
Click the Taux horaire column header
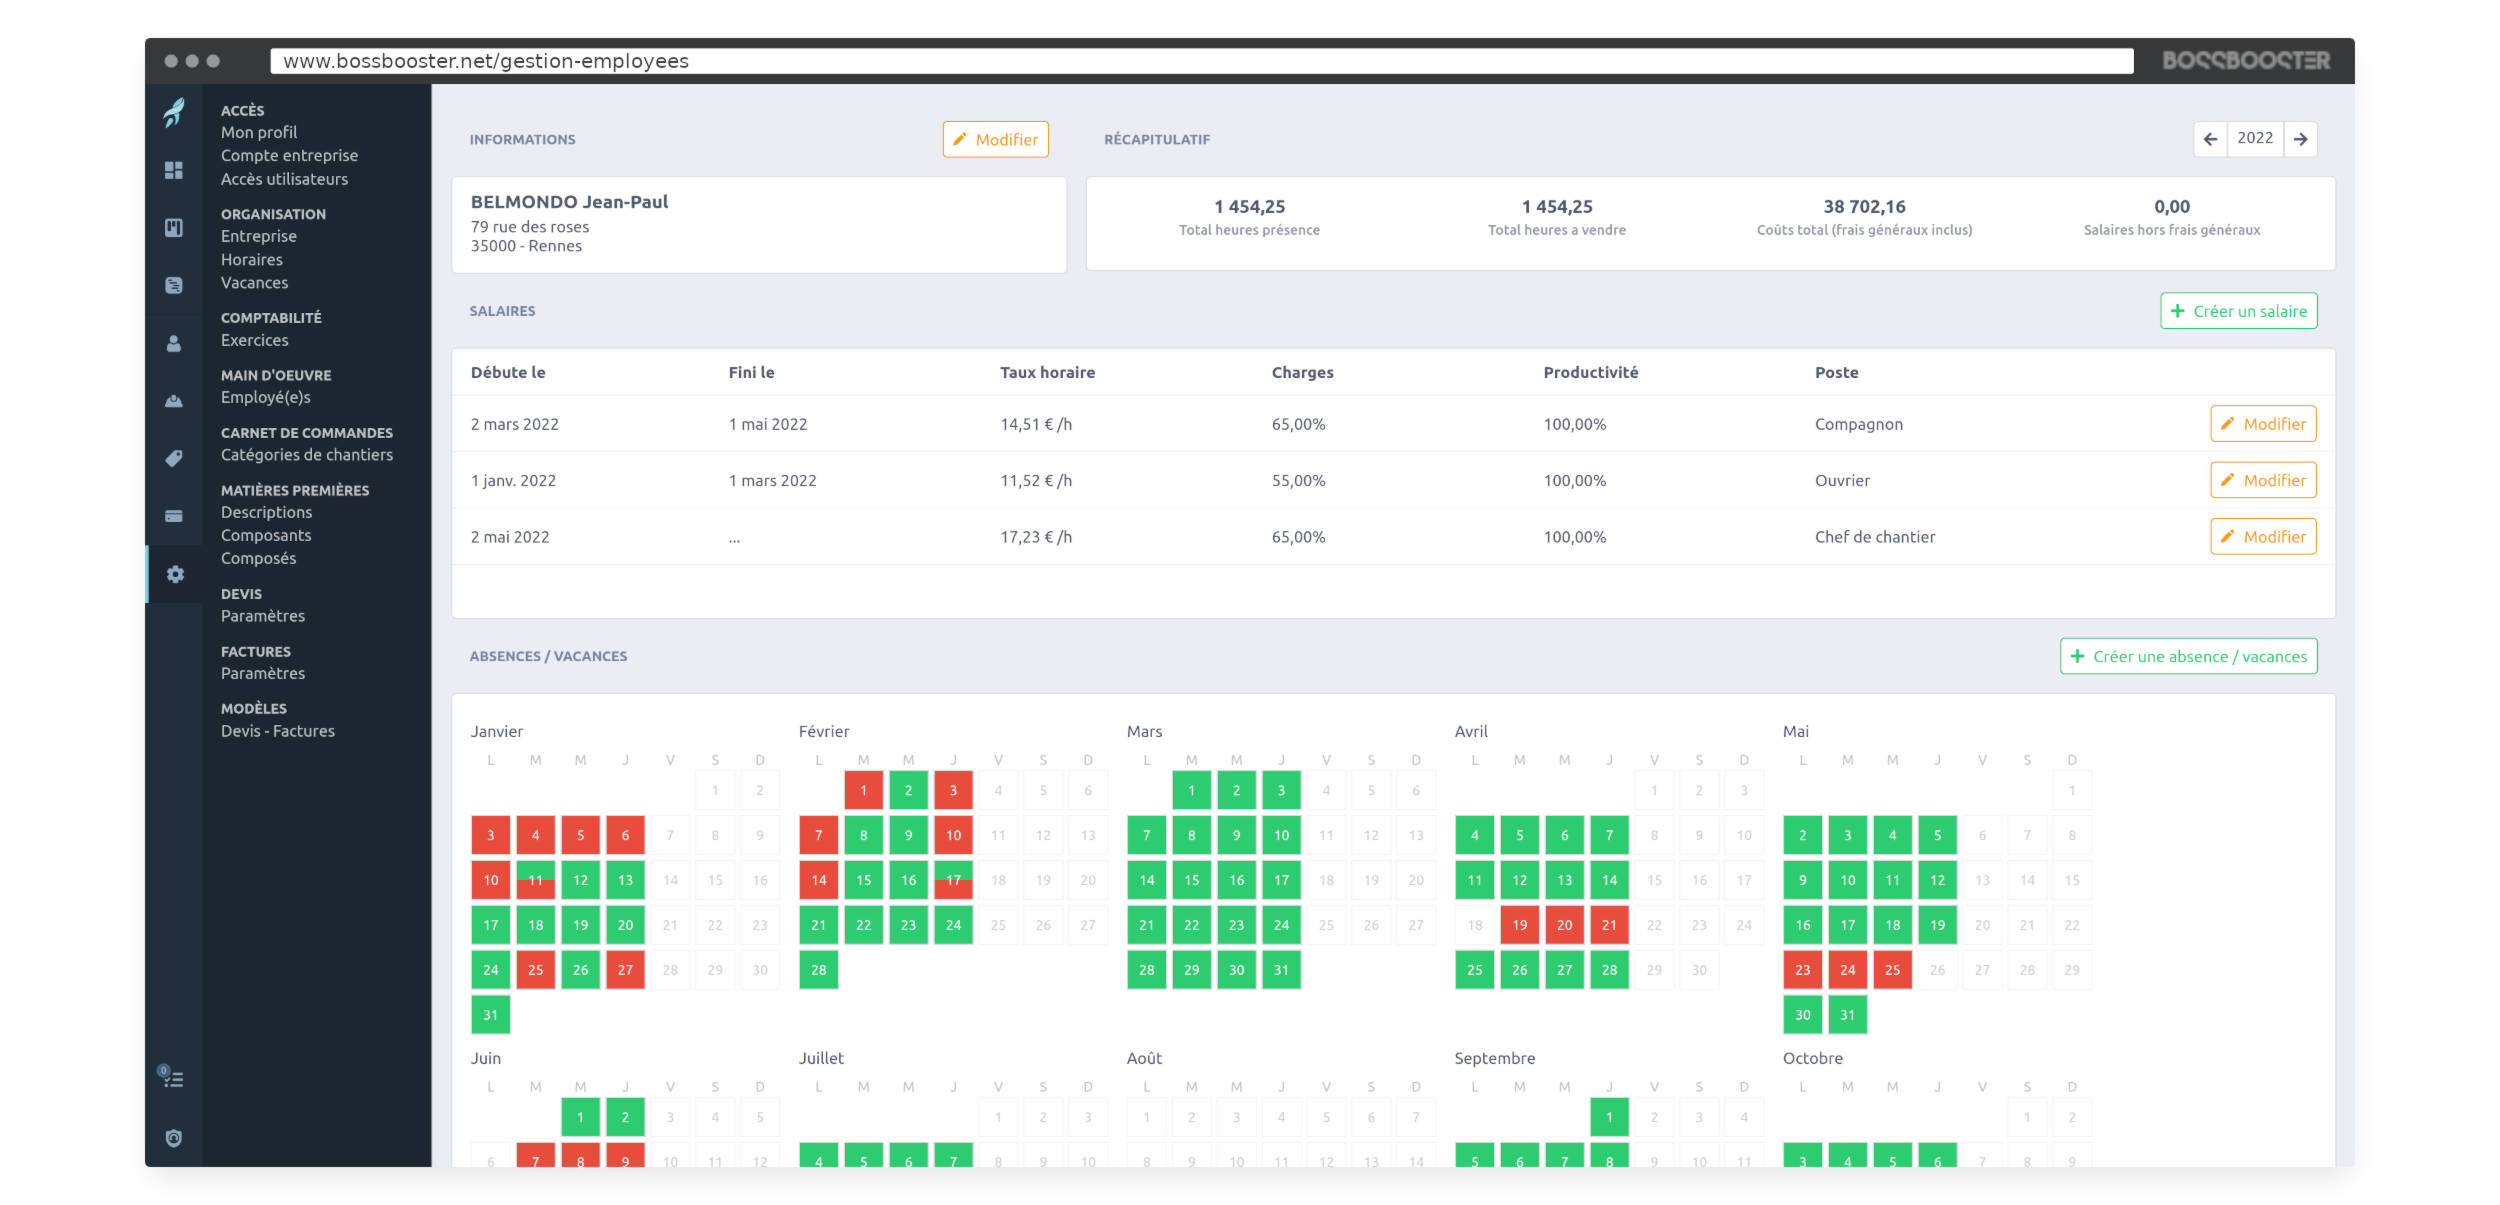[1047, 372]
